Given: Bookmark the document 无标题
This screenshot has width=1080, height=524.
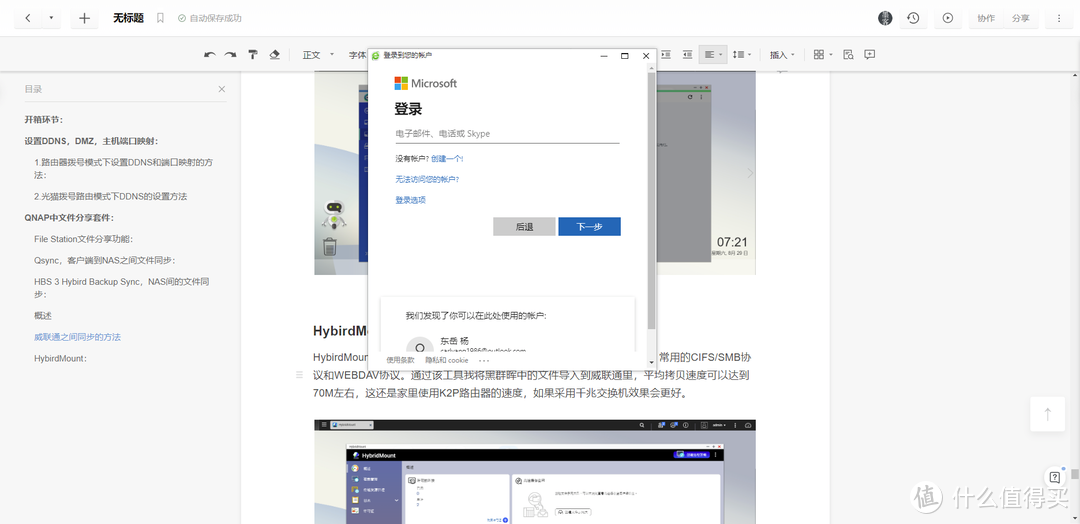Looking at the screenshot, I should (160, 19).
